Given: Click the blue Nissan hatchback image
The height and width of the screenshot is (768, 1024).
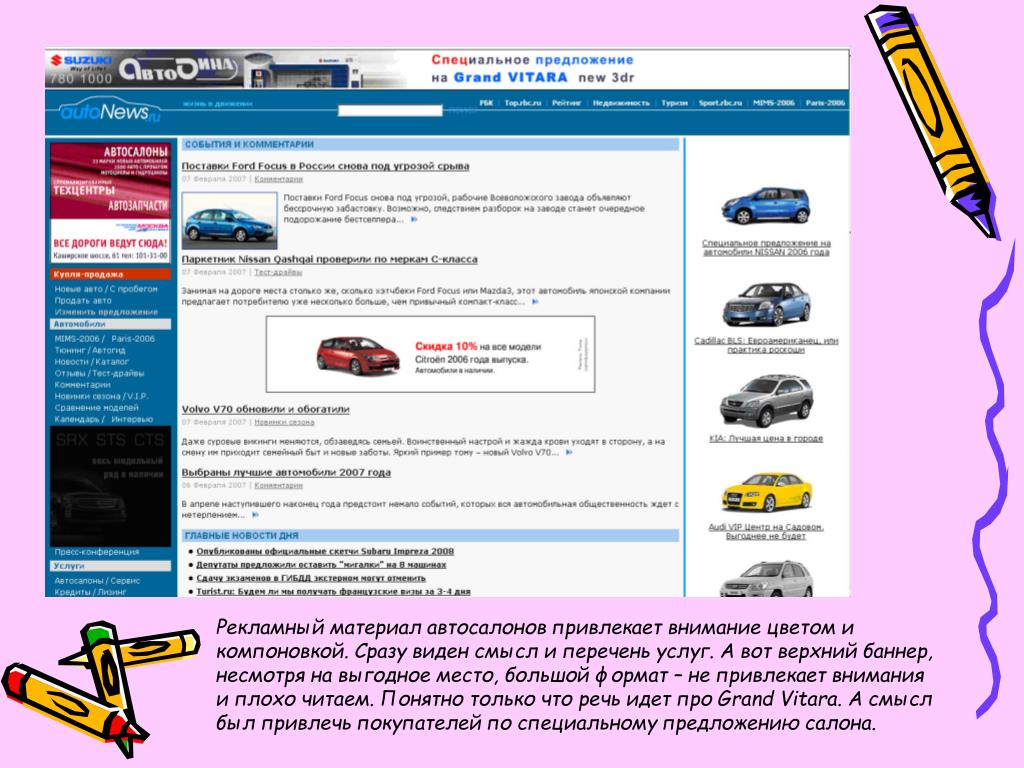Looking at the screenshot, I should tap(765, 205).
